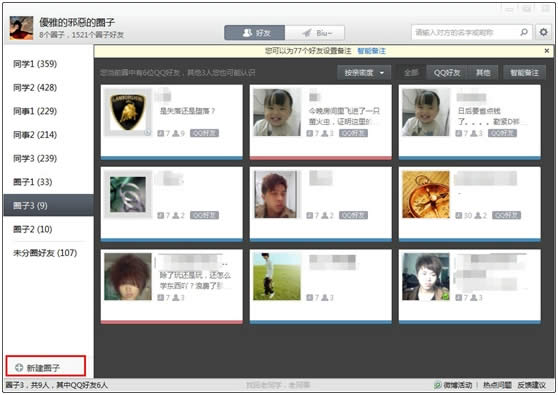Select circle 同学2 (428)

tap(48, 88)
